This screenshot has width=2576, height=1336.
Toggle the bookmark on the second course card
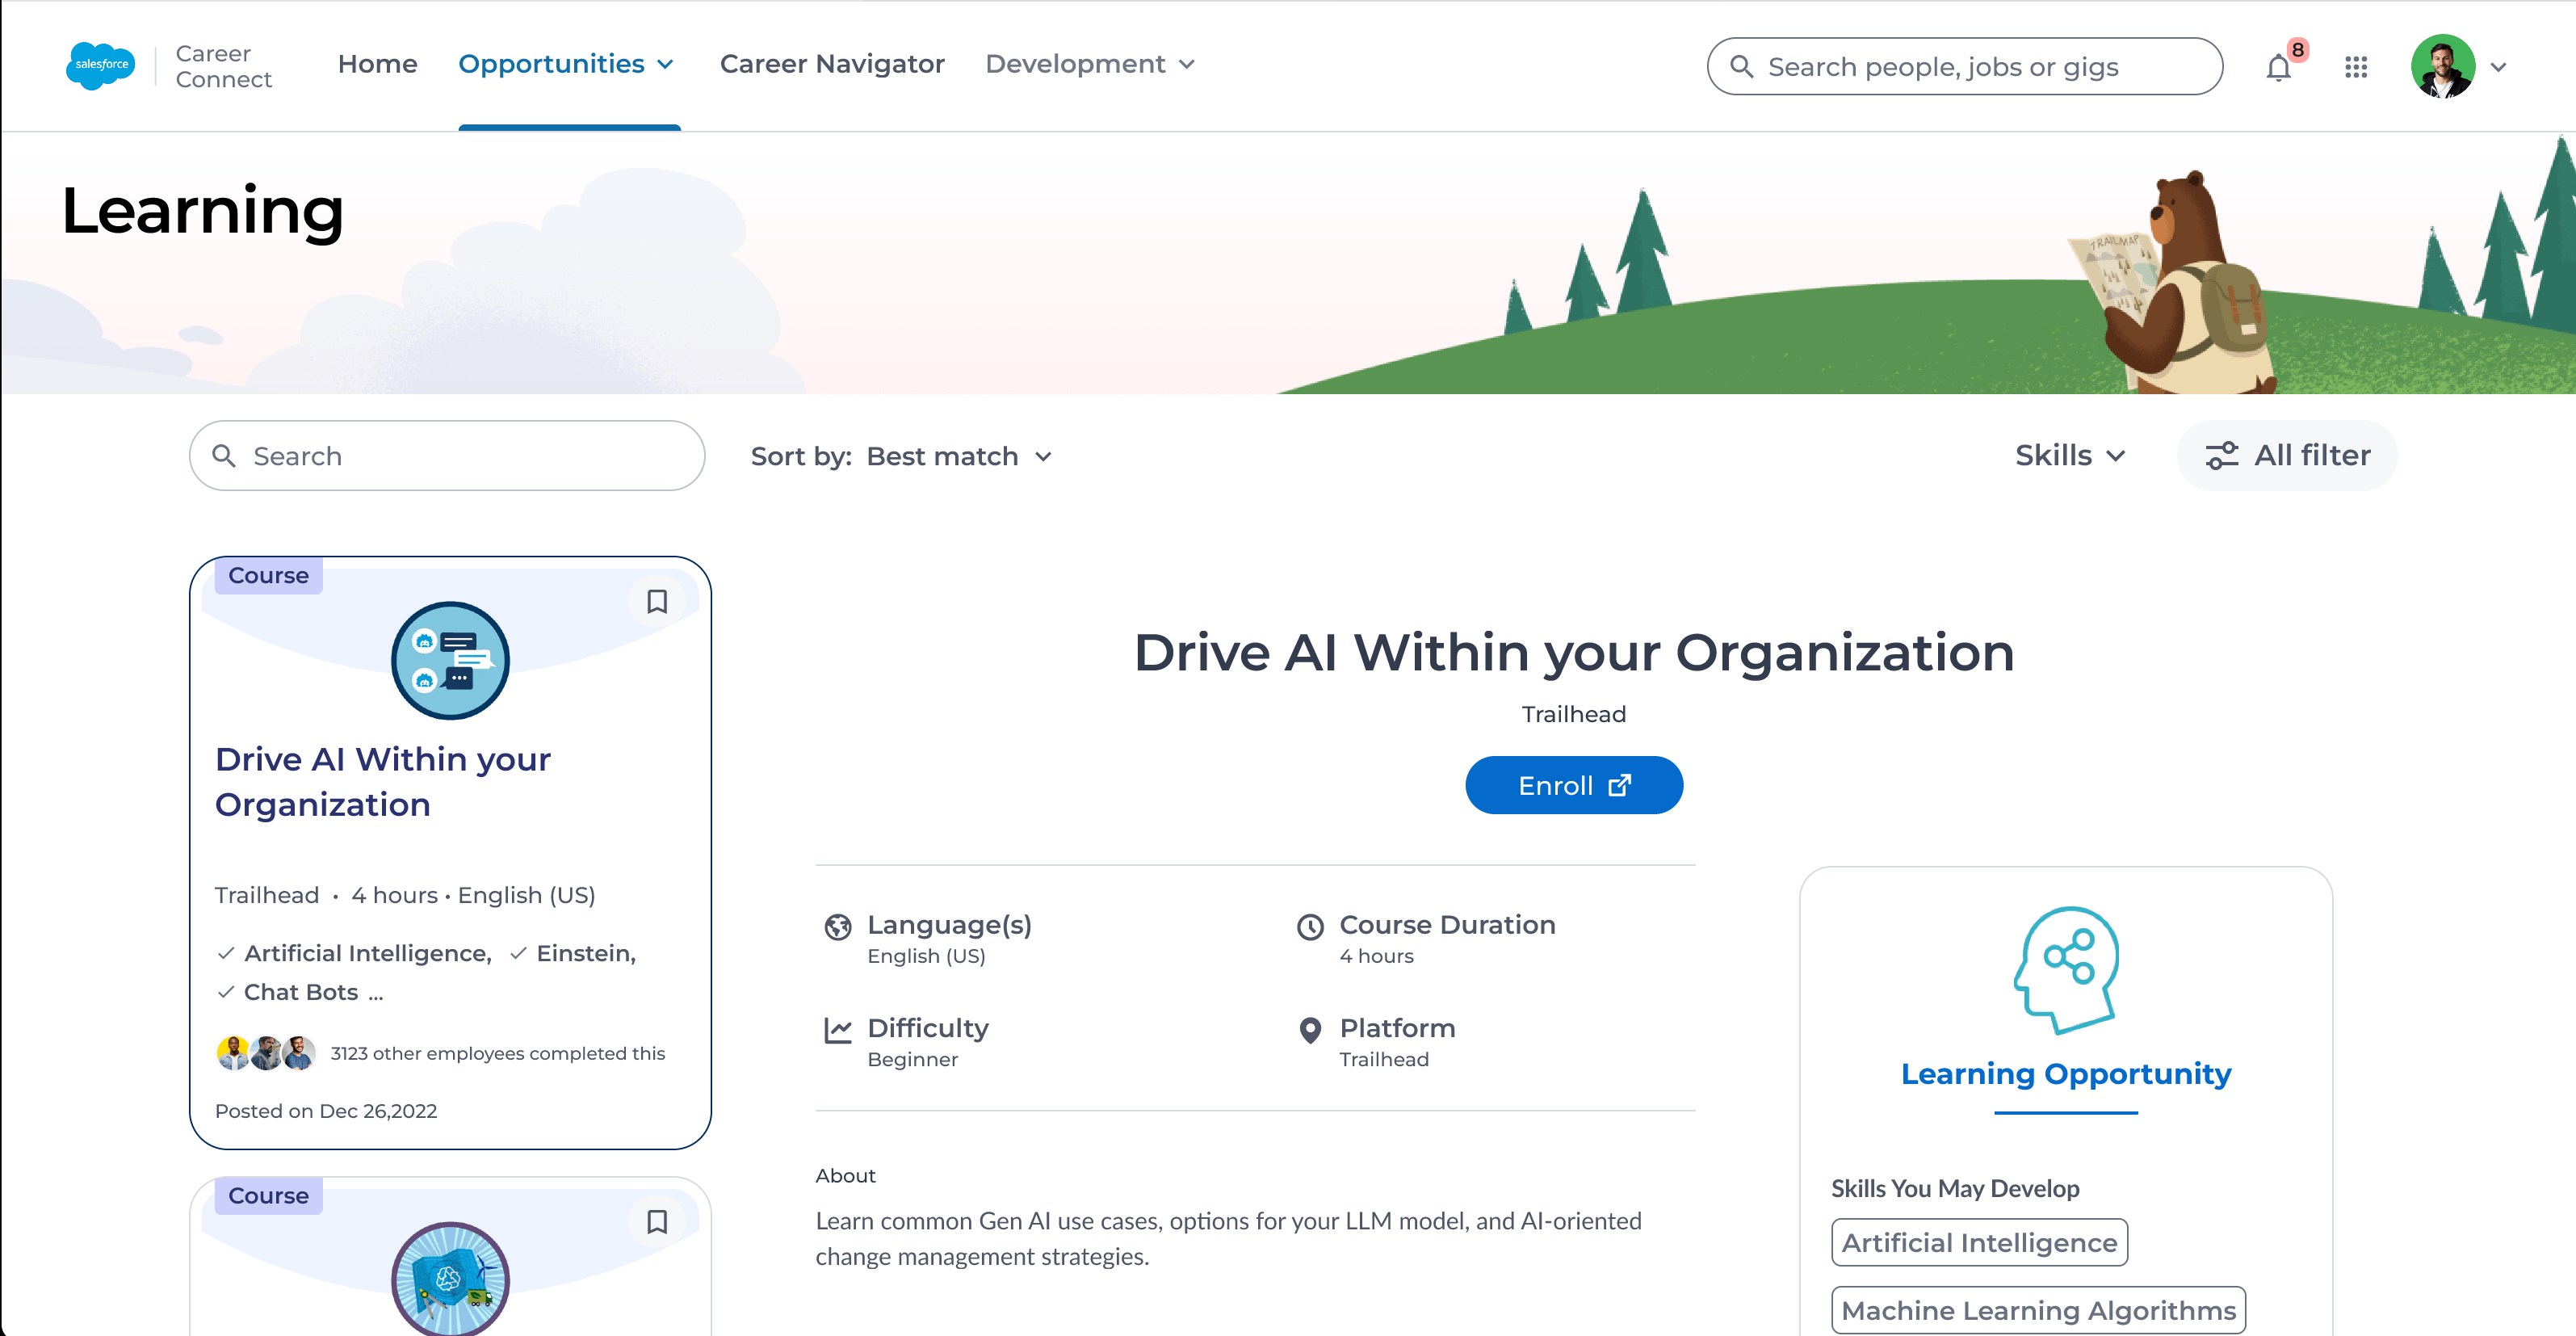pyautogui.click(x=656, y=1221)
